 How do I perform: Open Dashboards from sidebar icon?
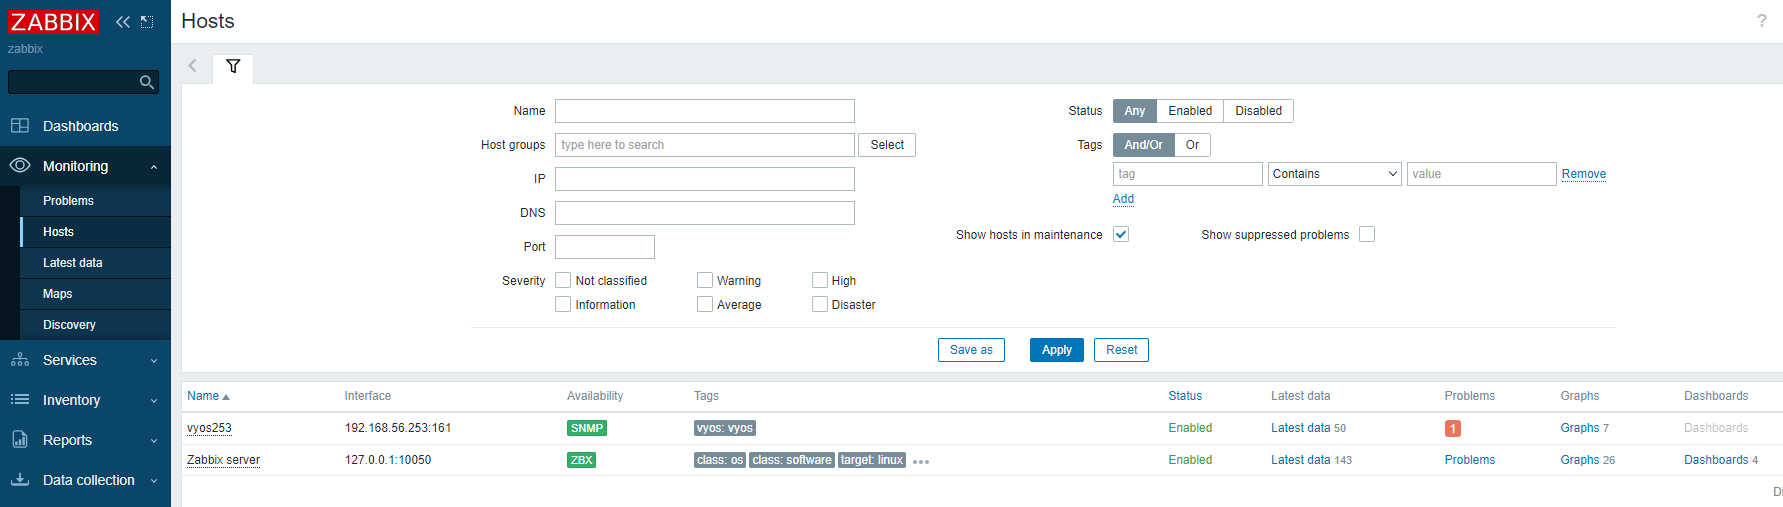pyautogui.click(x=20, y=126)
